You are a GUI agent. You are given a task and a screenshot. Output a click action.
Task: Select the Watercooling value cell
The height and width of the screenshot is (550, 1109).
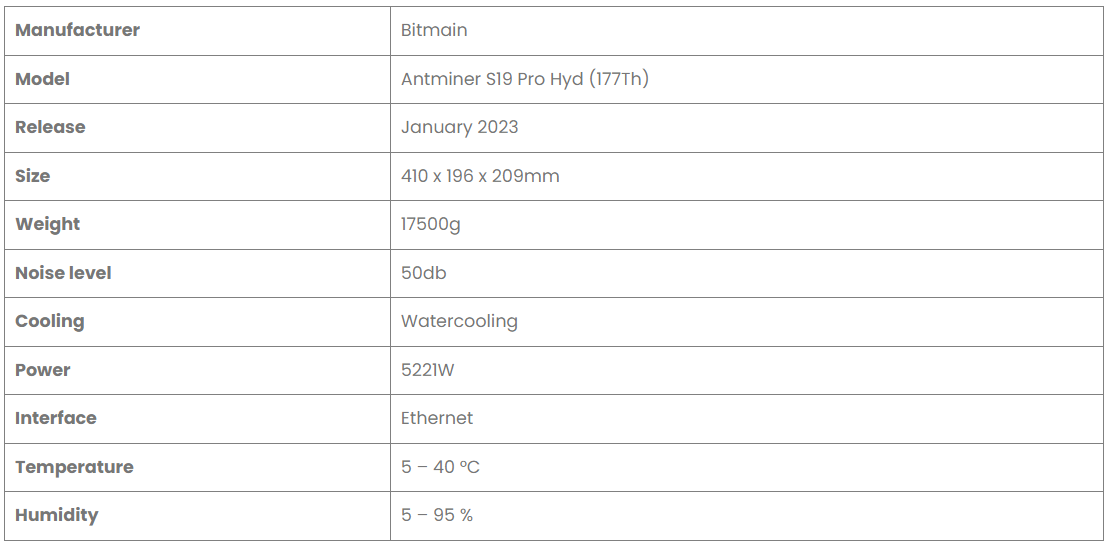459,321
